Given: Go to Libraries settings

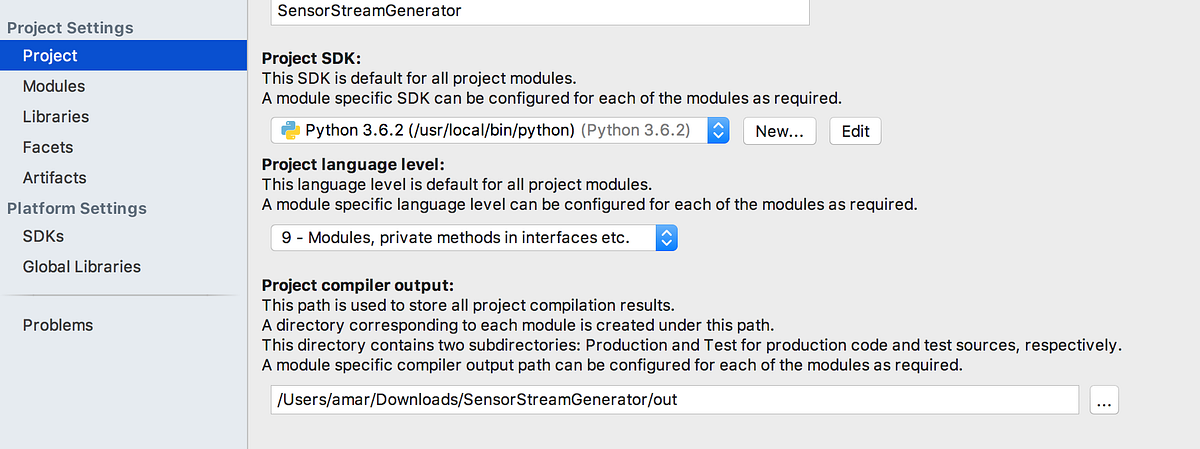Looking at the screenshot, I should (56, 117).
